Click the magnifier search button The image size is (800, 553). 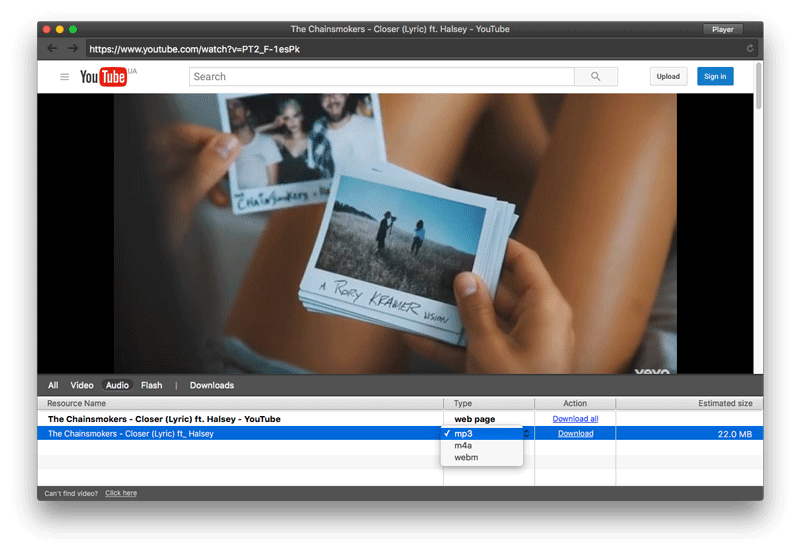pos(596,76)
